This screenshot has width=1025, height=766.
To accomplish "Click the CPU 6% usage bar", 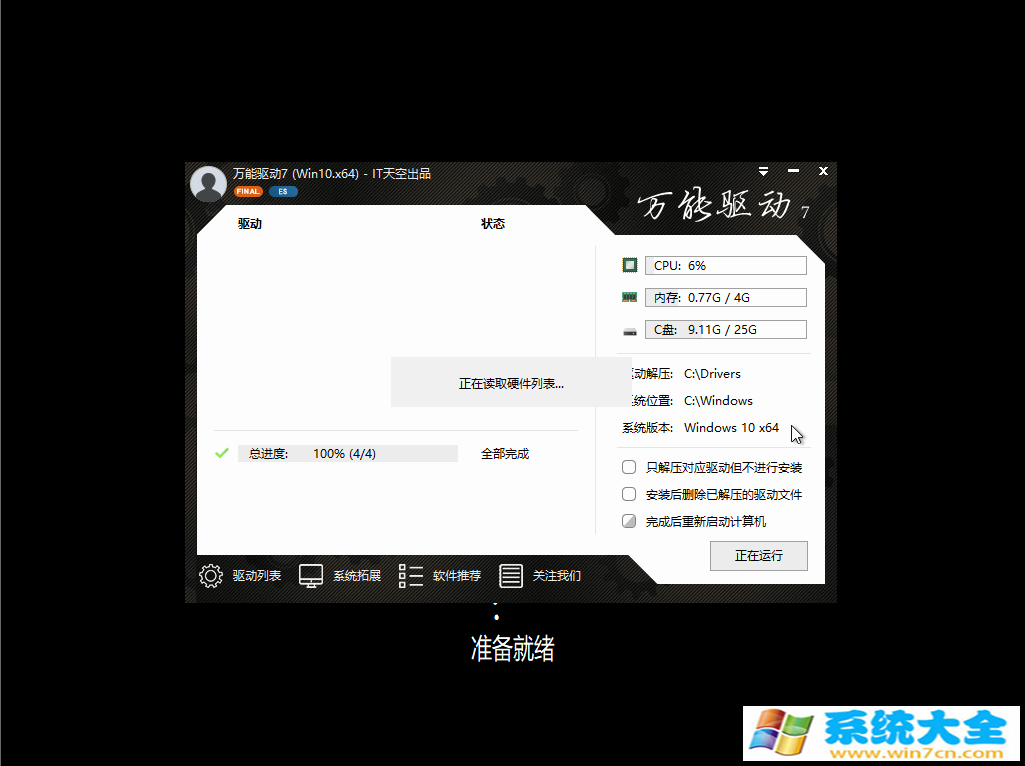I will pyautogui.click(x=726, y=265).
